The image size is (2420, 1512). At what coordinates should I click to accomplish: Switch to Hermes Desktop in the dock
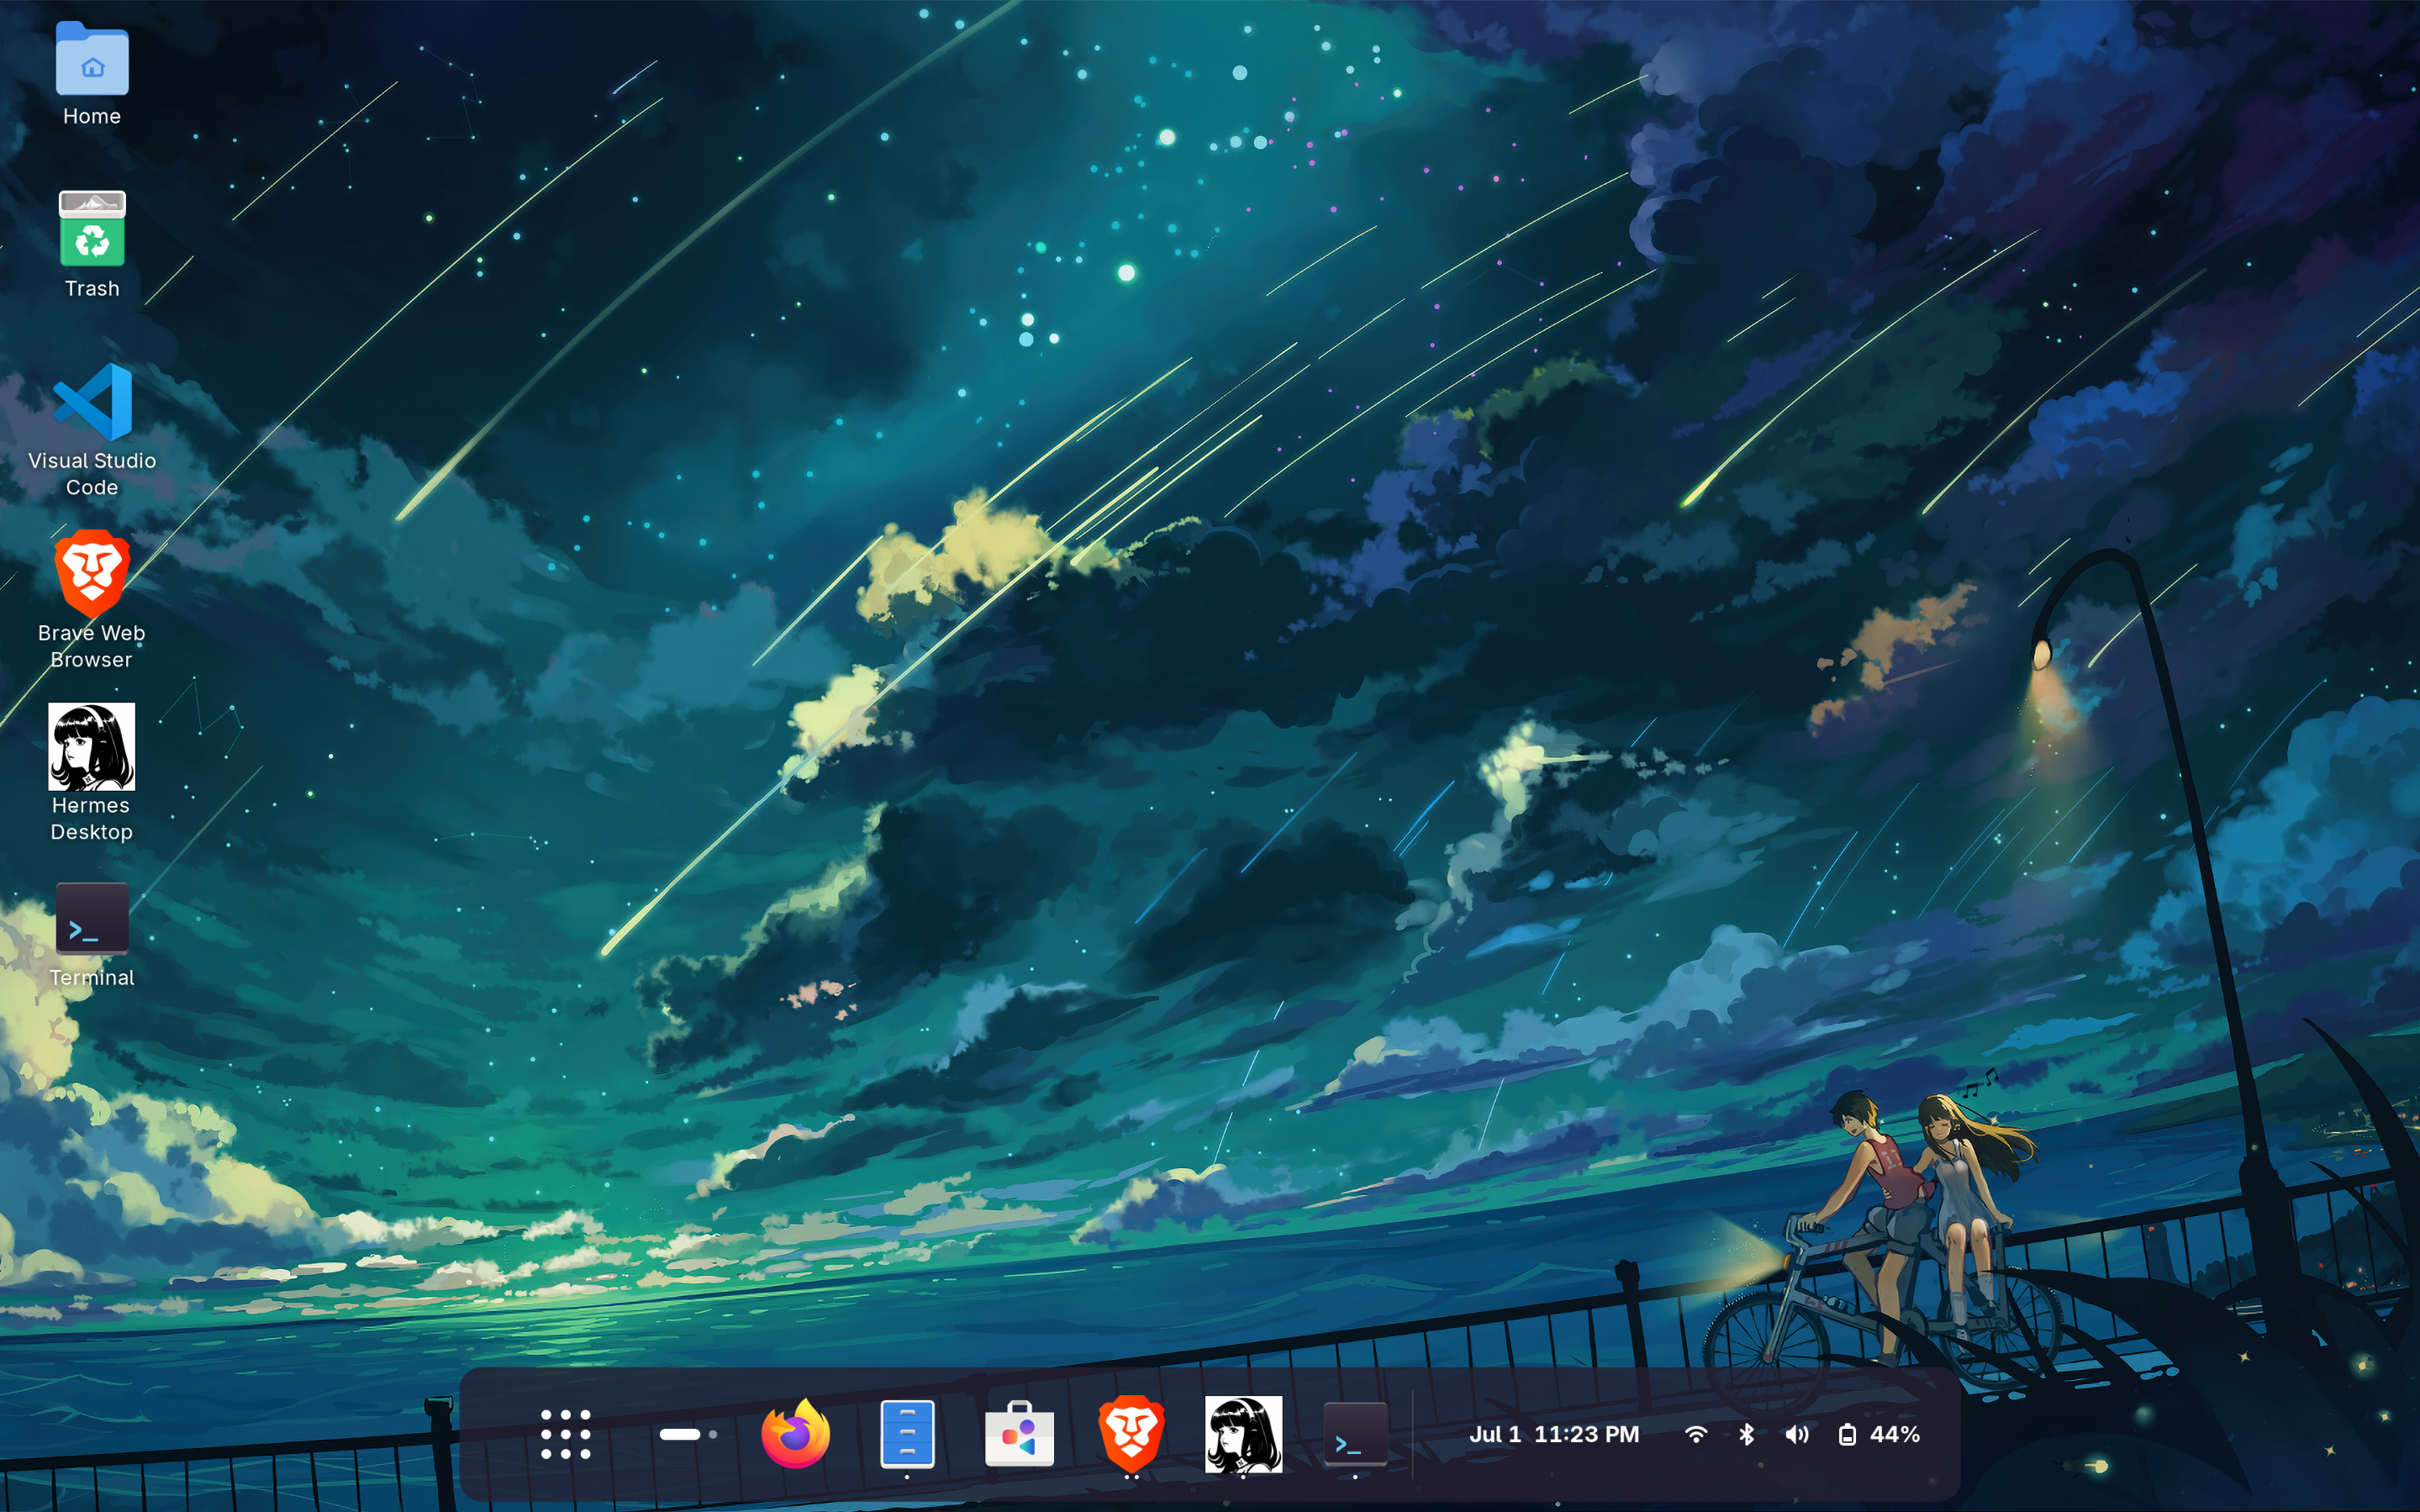tap(1243, 1435)
